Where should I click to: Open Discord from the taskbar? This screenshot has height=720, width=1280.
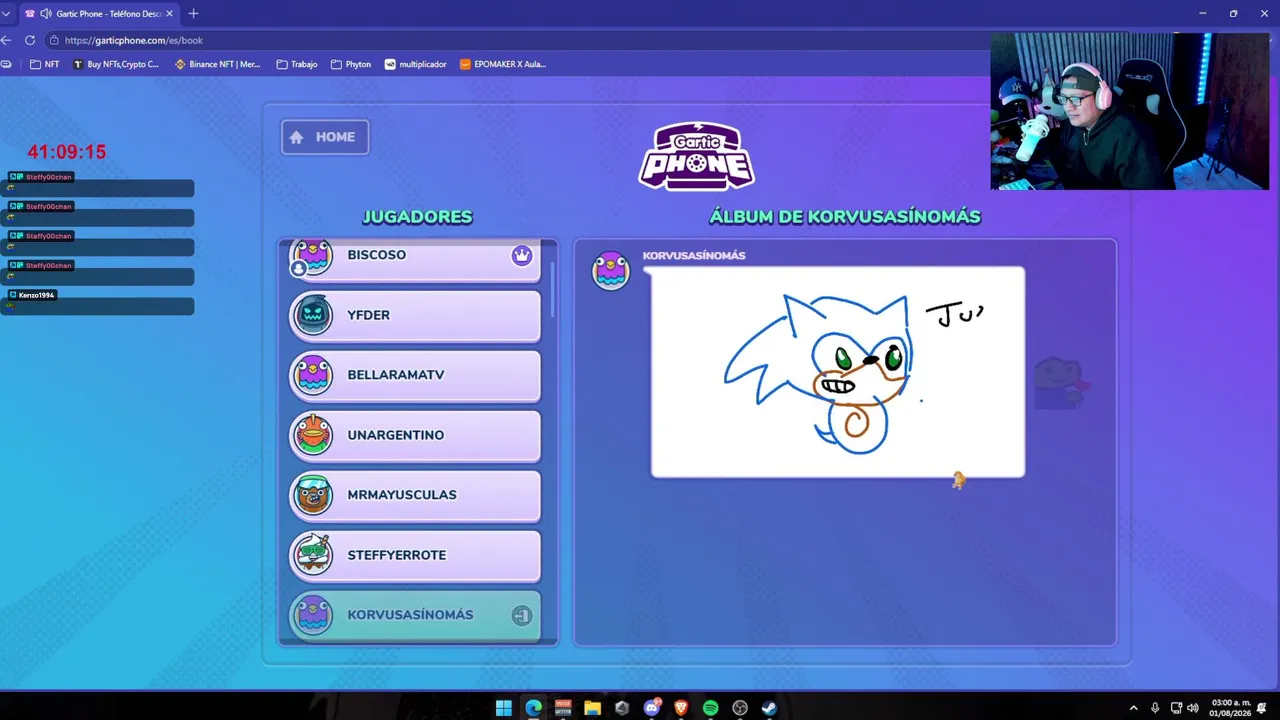coord(652,708)
